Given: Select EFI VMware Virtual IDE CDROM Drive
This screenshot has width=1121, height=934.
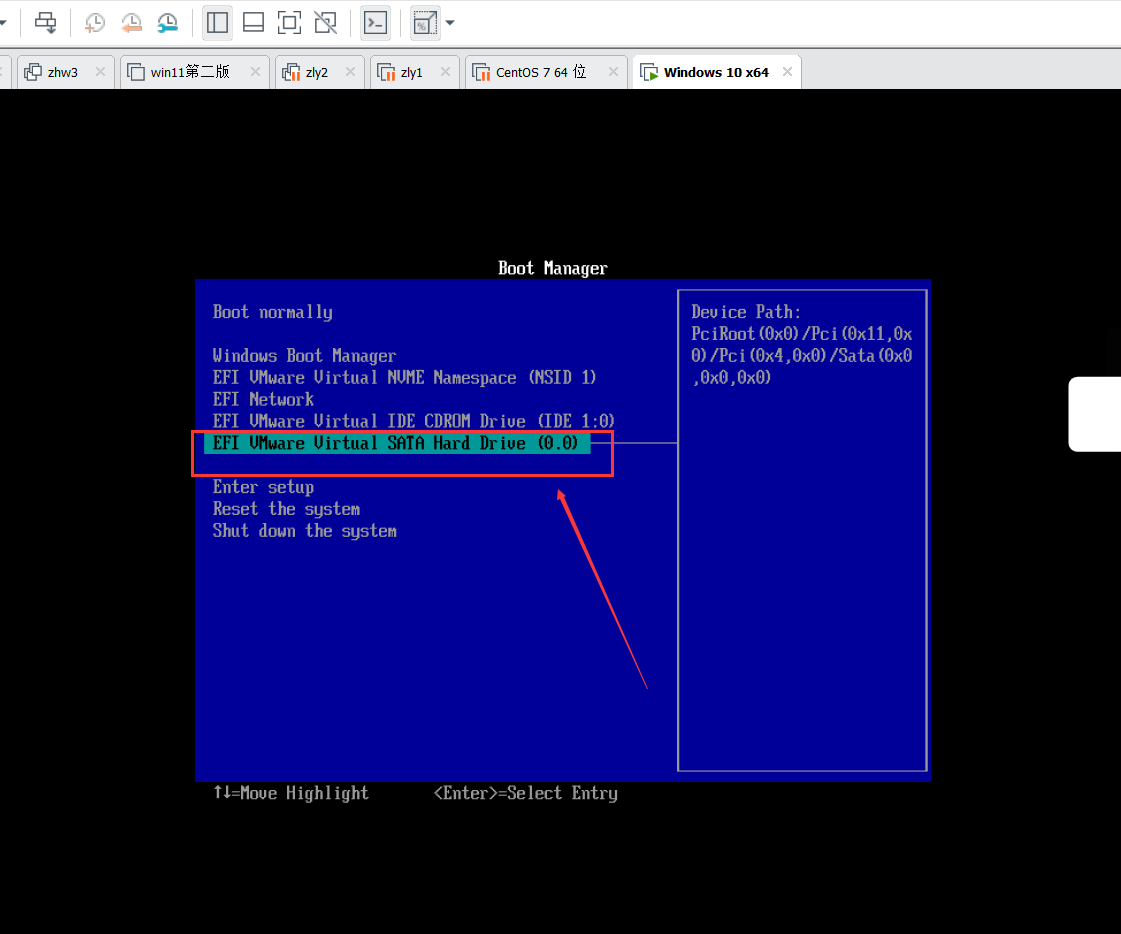Looking at the screenshot, I should point(413,421).
